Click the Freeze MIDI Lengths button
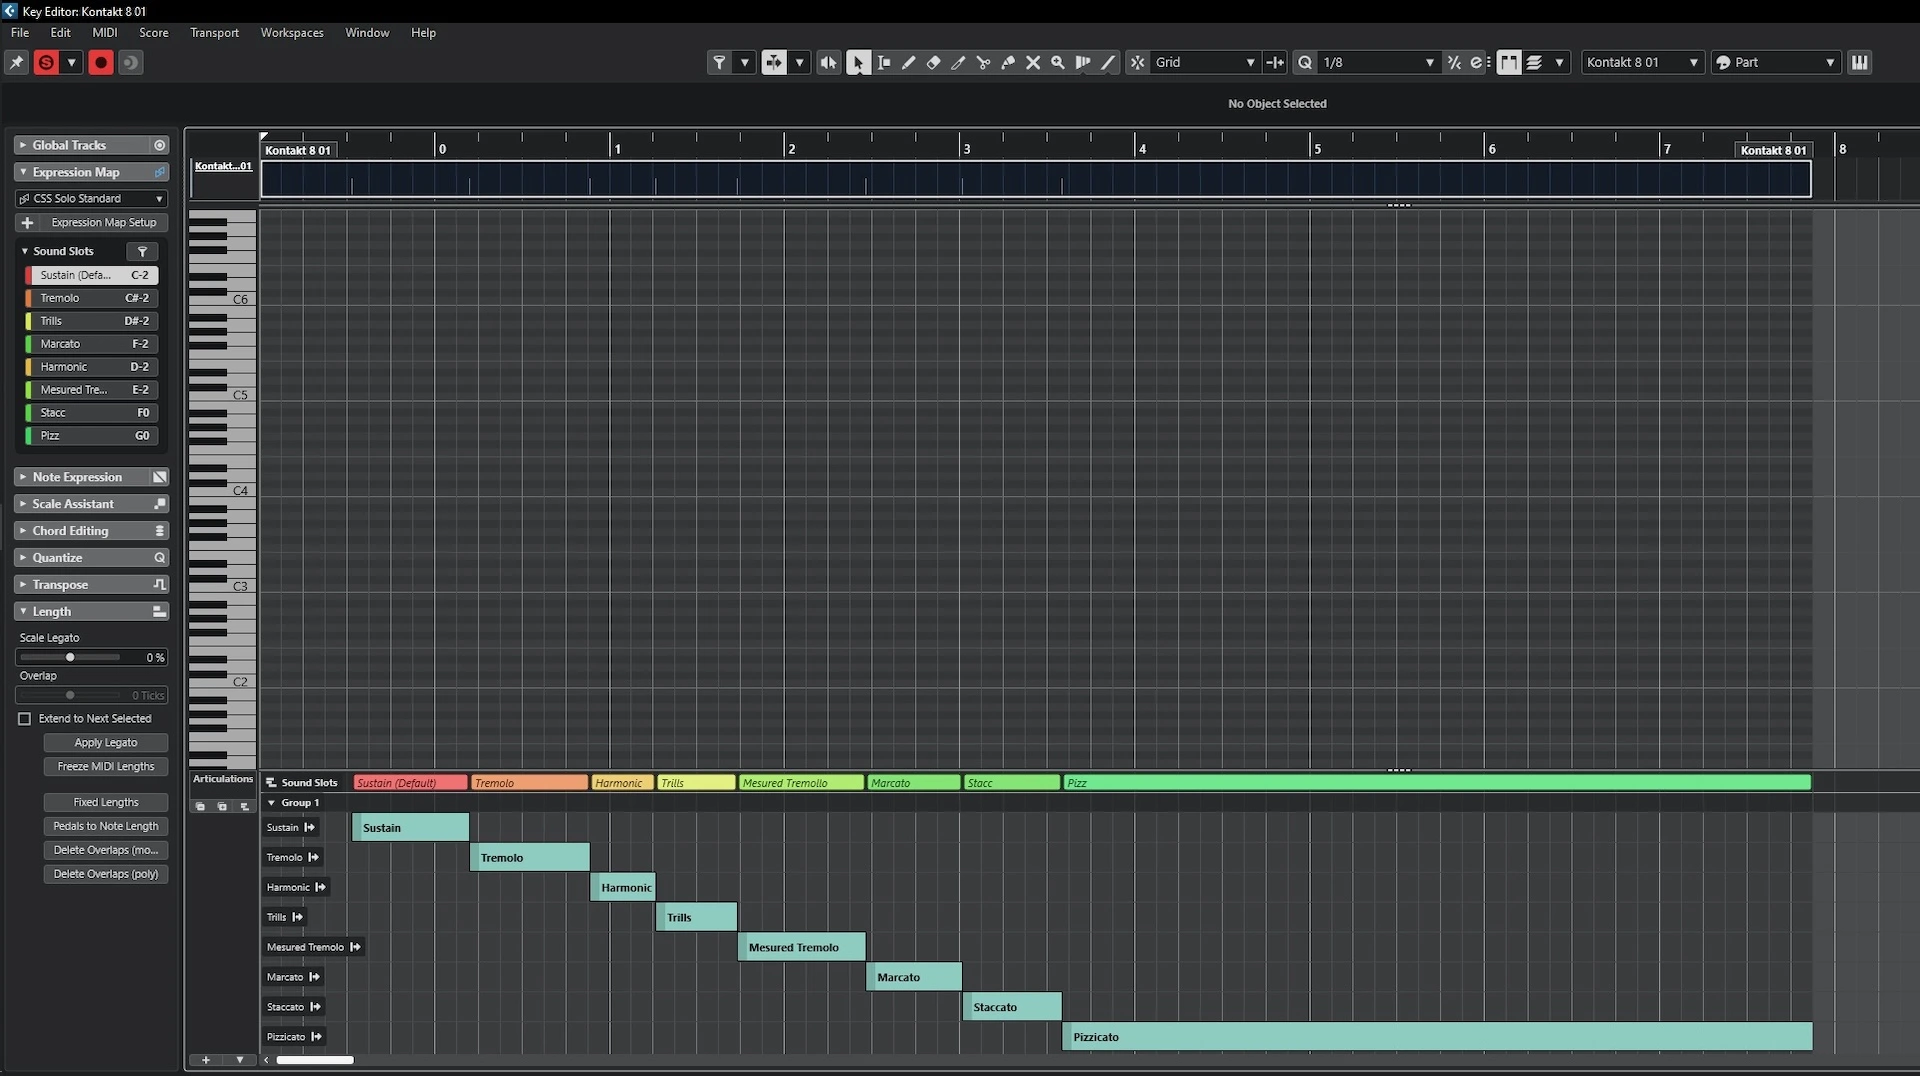The width and height of the screenshot is (1920, 1076). (105, 767)
